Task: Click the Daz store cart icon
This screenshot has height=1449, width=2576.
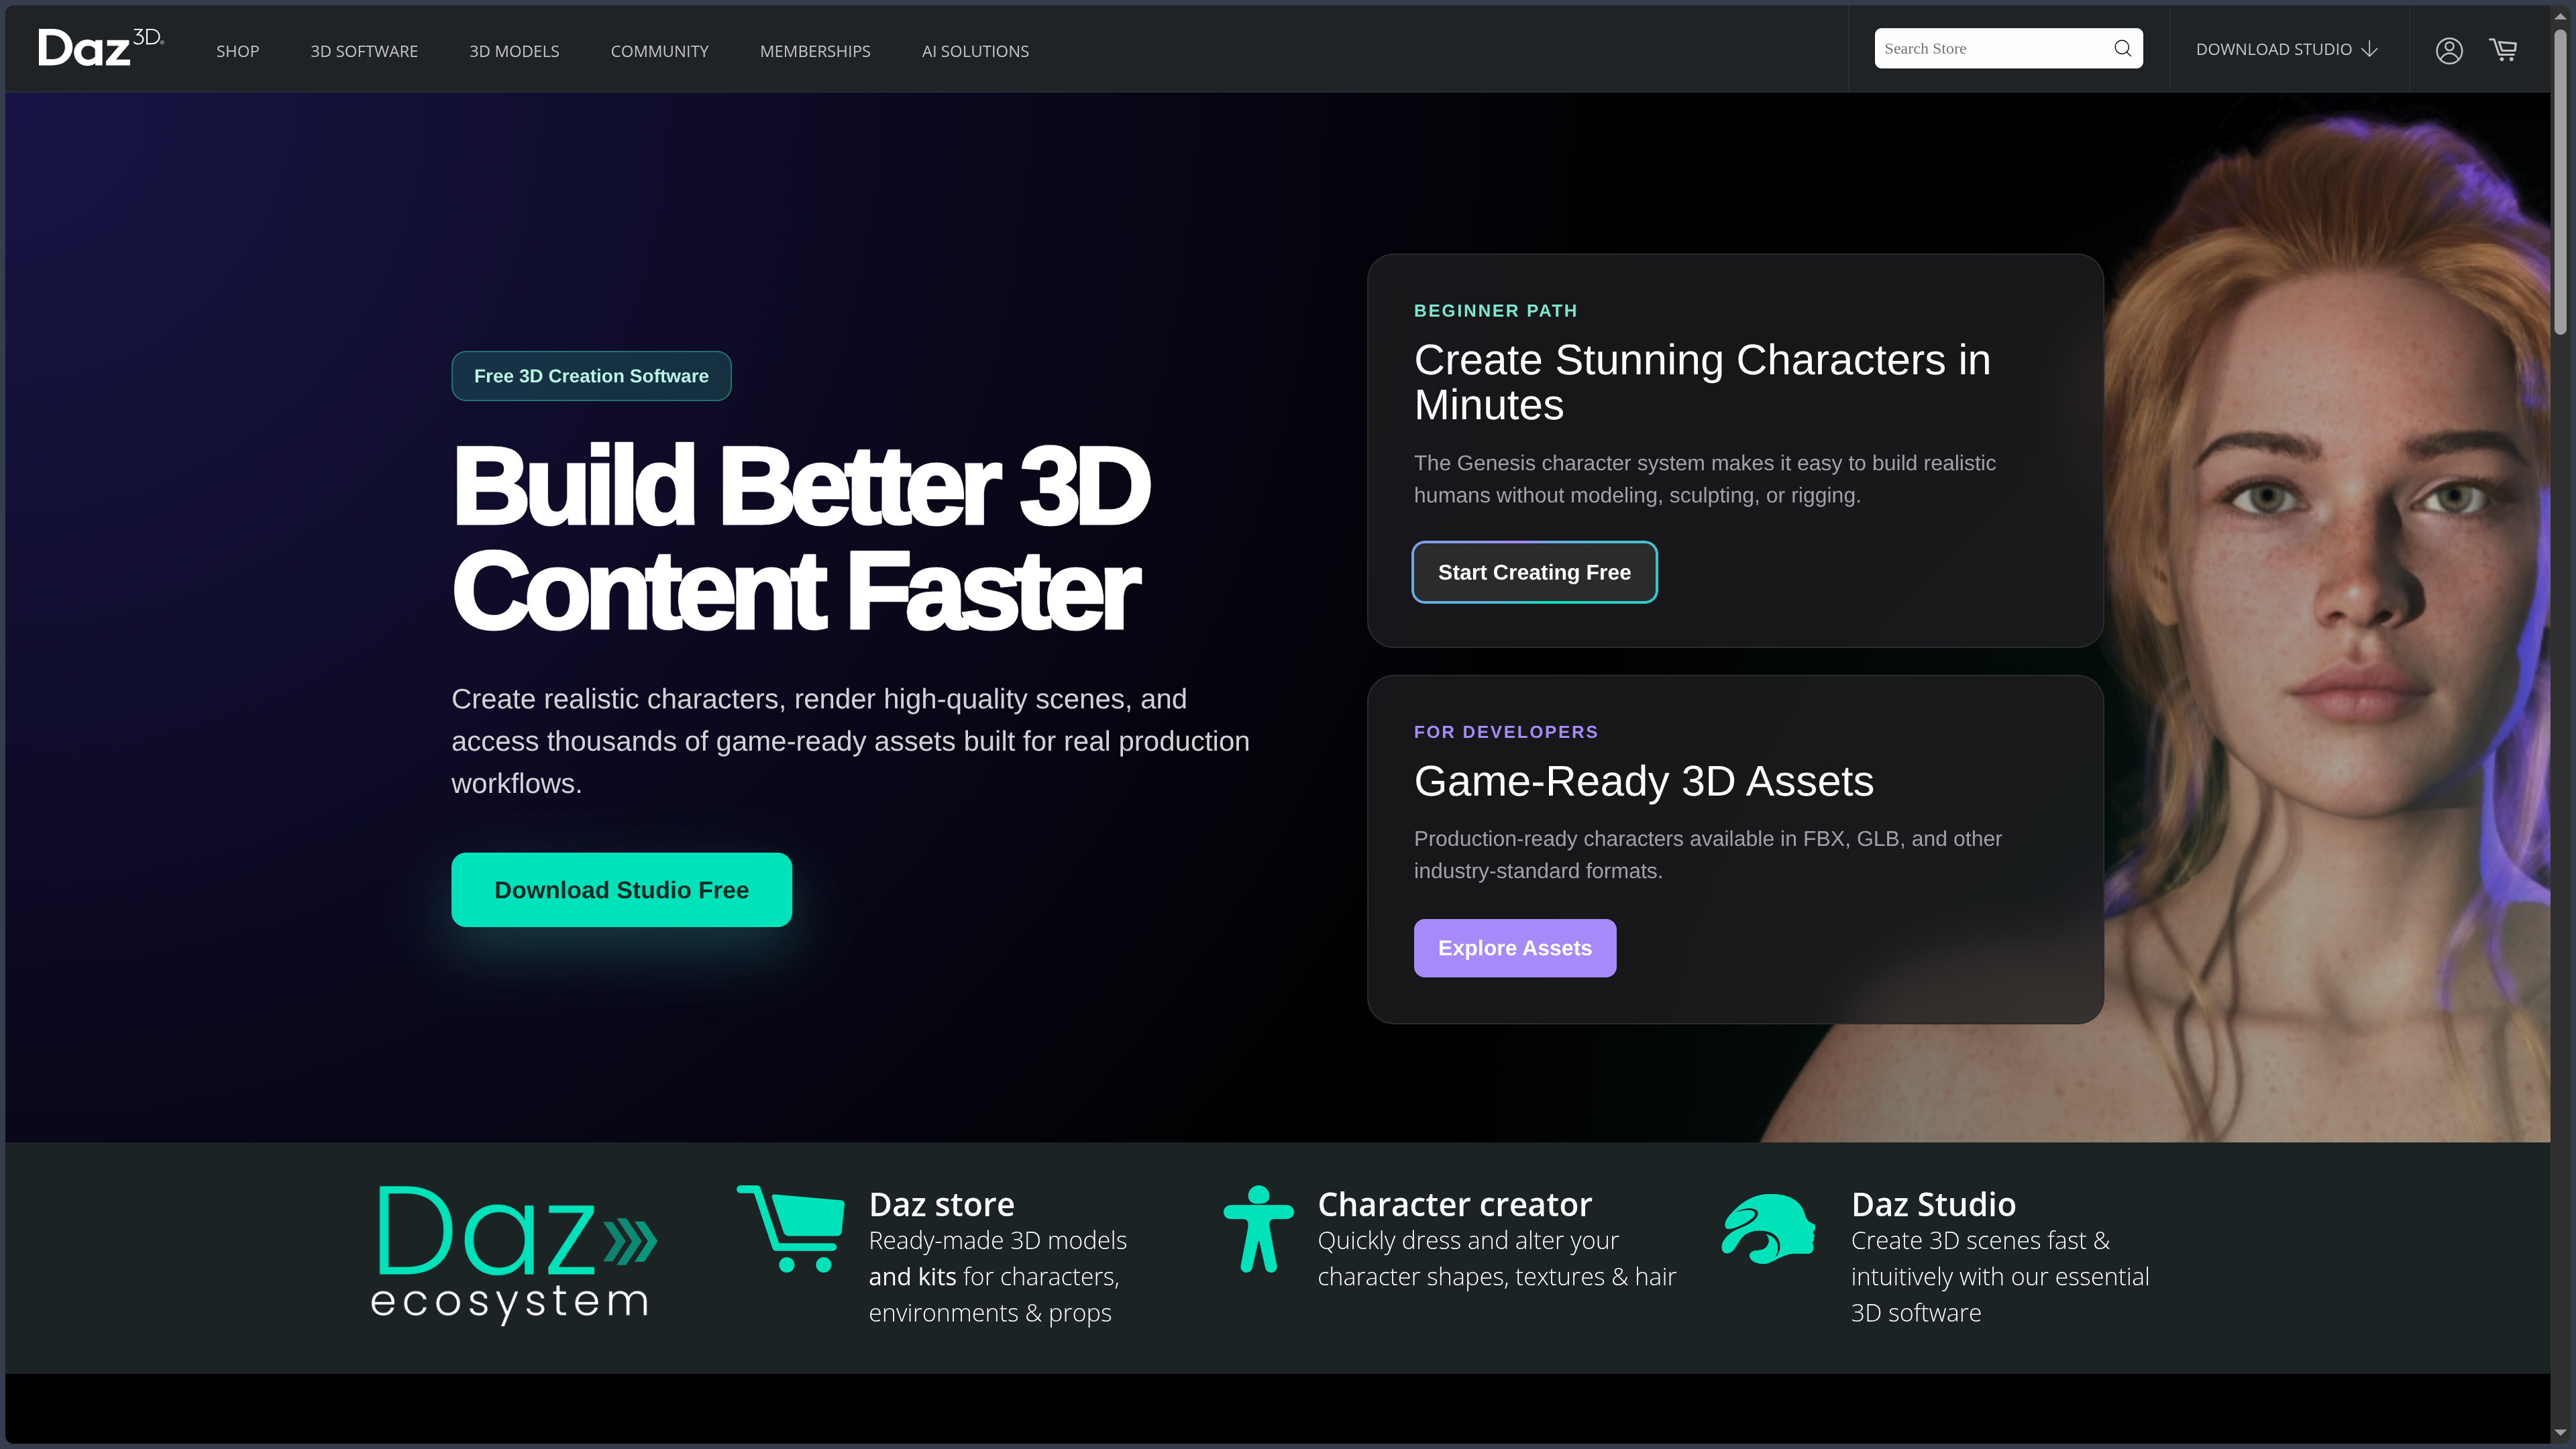Action: pyautogui.click(x=790, y=1228)
